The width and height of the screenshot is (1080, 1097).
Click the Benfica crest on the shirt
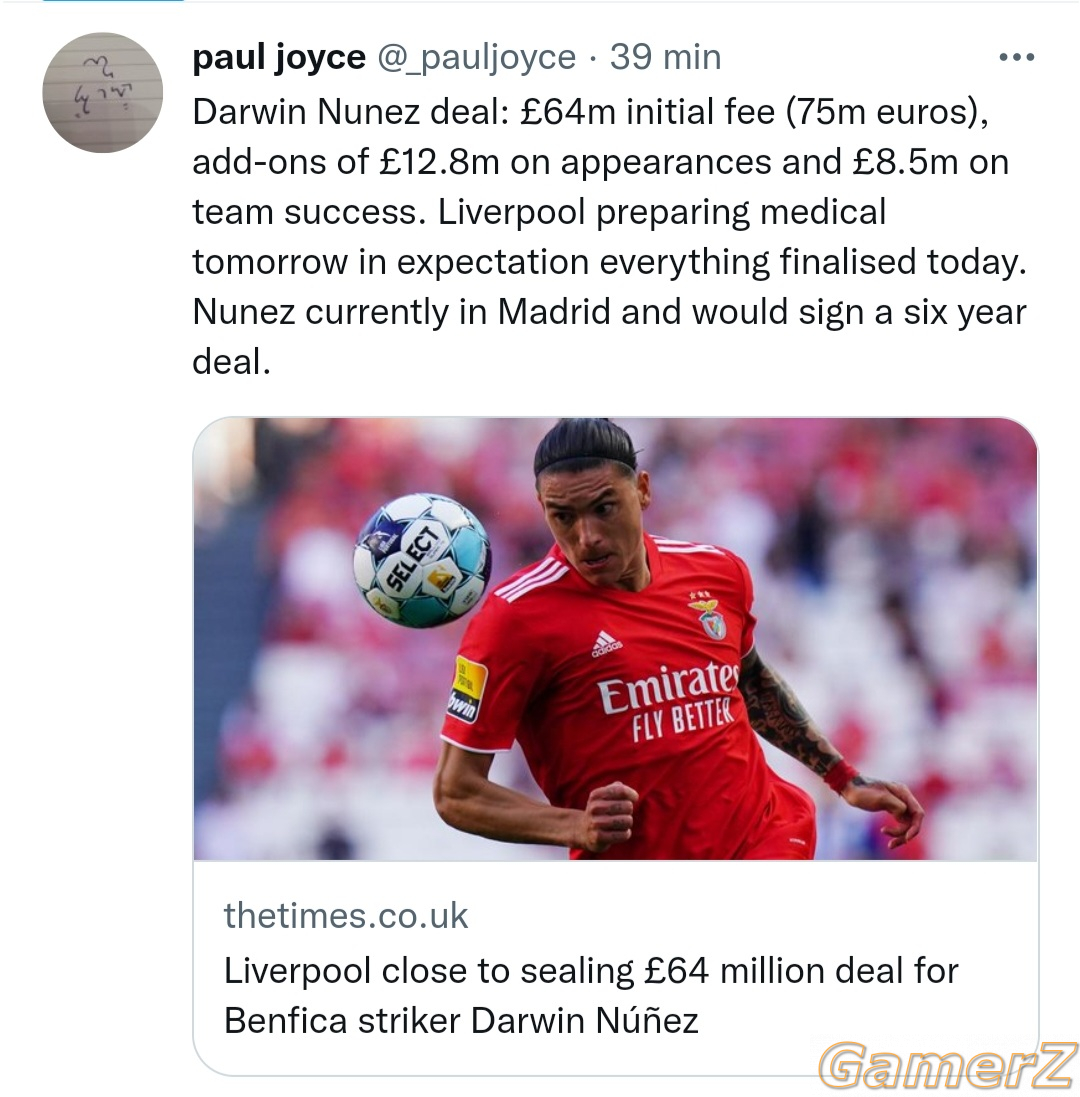710,616
